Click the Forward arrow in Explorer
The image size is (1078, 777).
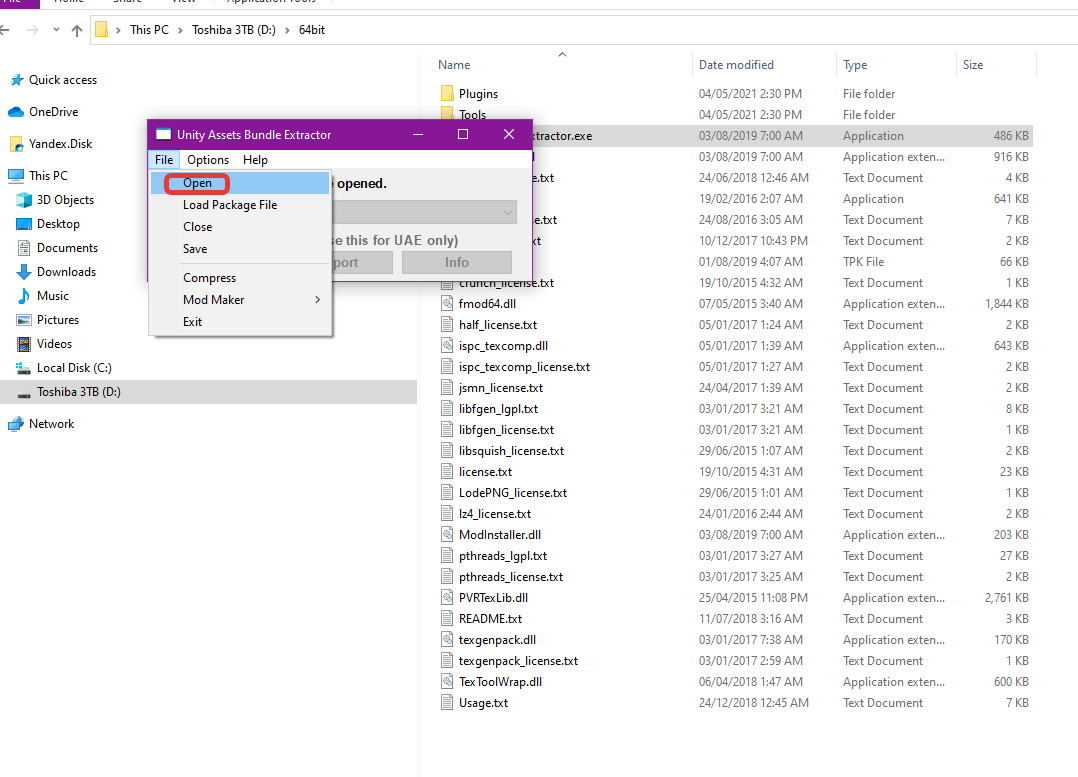[x=32, y=30]
